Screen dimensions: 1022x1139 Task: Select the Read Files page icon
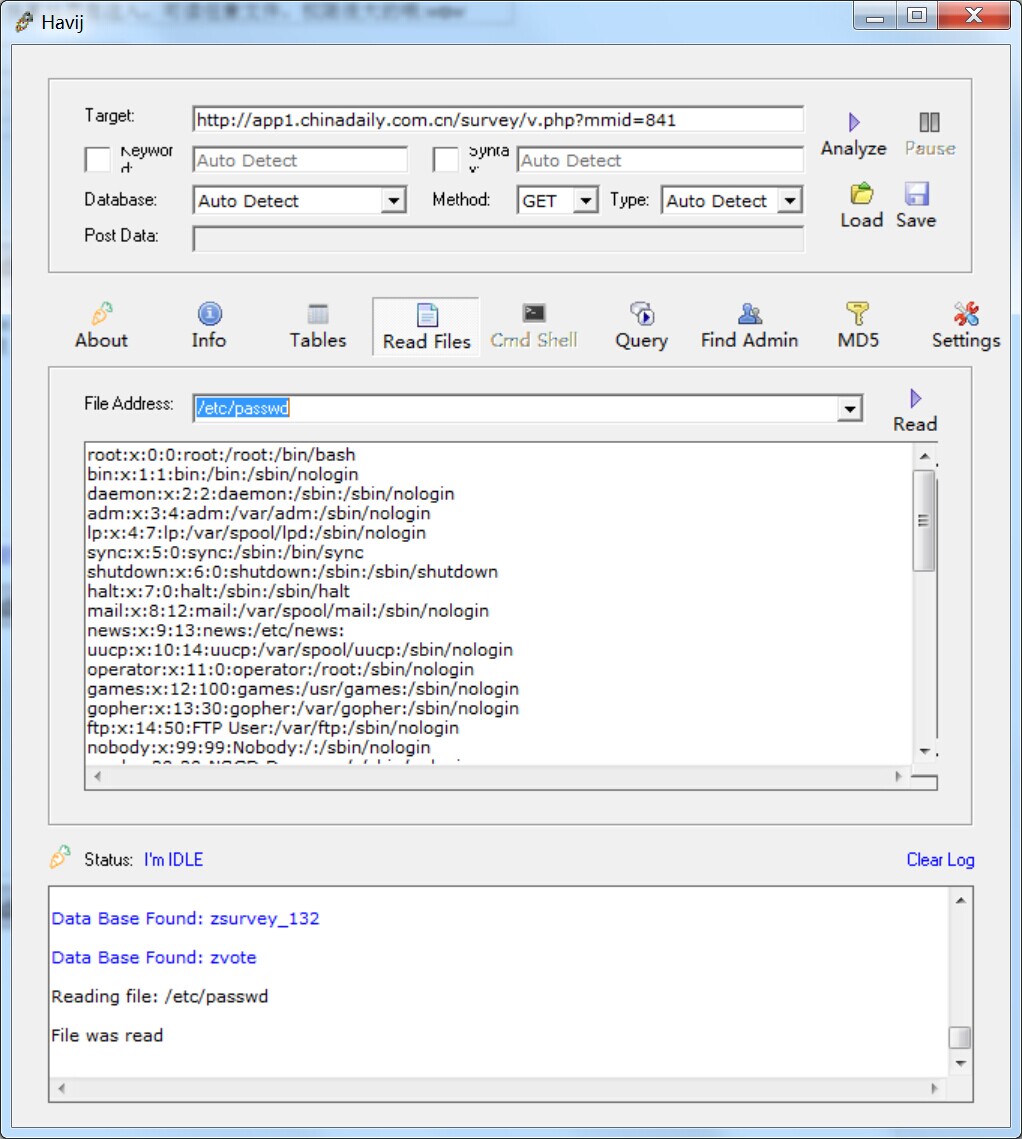point(427,315)
